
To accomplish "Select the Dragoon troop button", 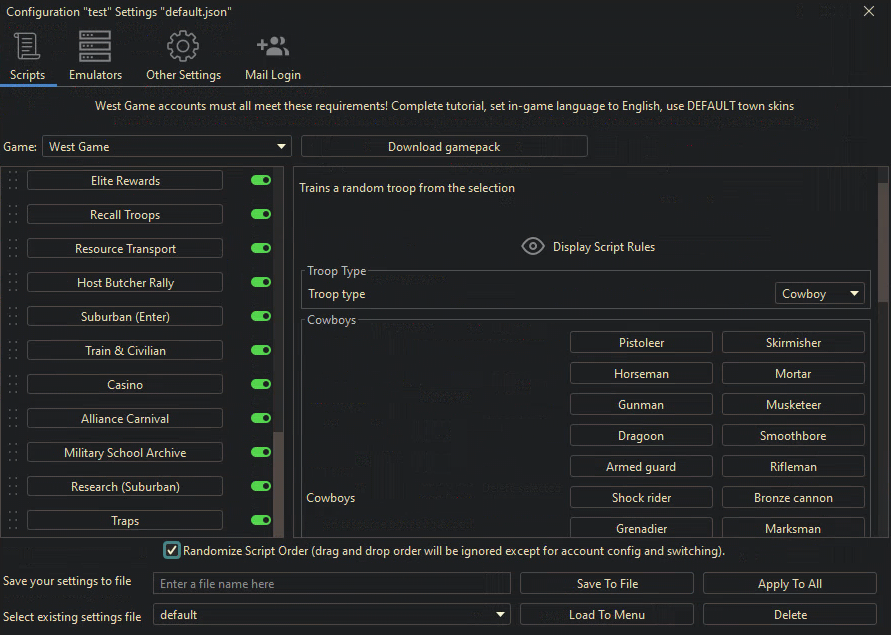I will [x=641, y=435].
